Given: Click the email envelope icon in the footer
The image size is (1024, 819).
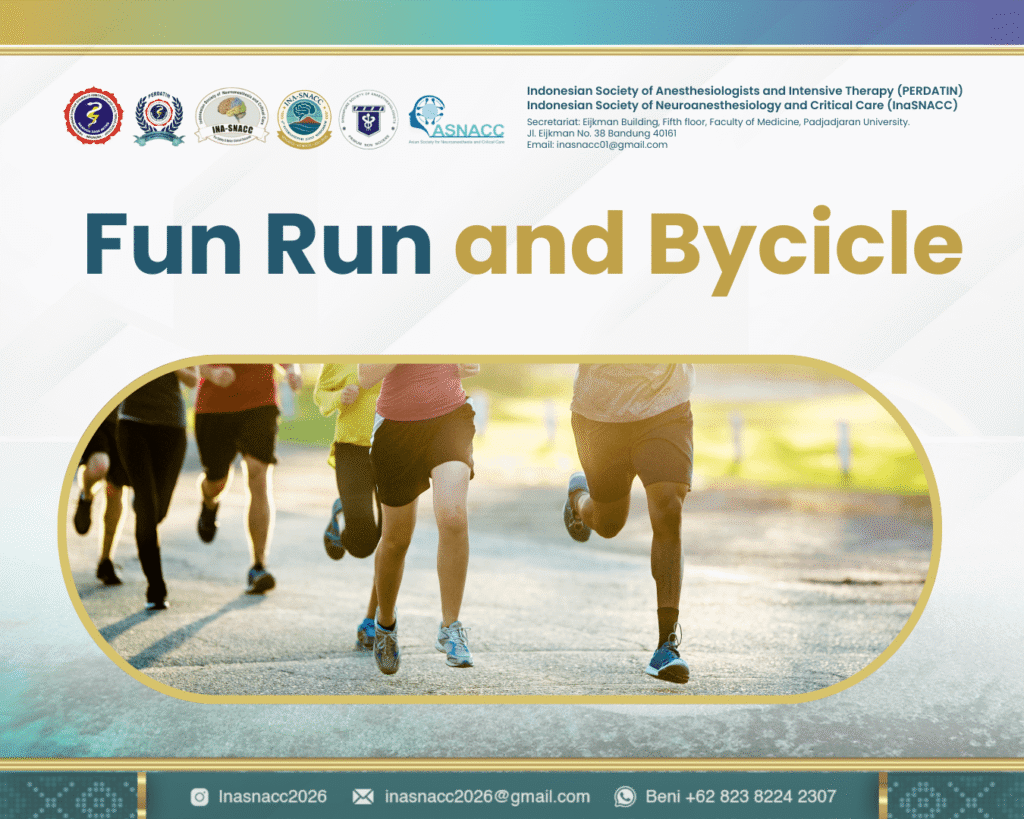Looking at the screenshot, I should tap(363, 797).
